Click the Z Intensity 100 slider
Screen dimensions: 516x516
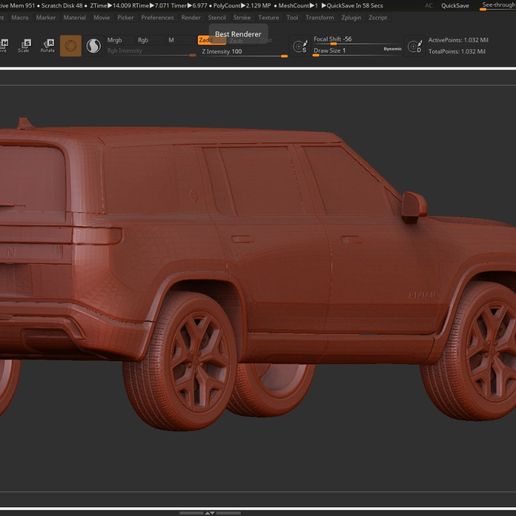pos(244,52)
